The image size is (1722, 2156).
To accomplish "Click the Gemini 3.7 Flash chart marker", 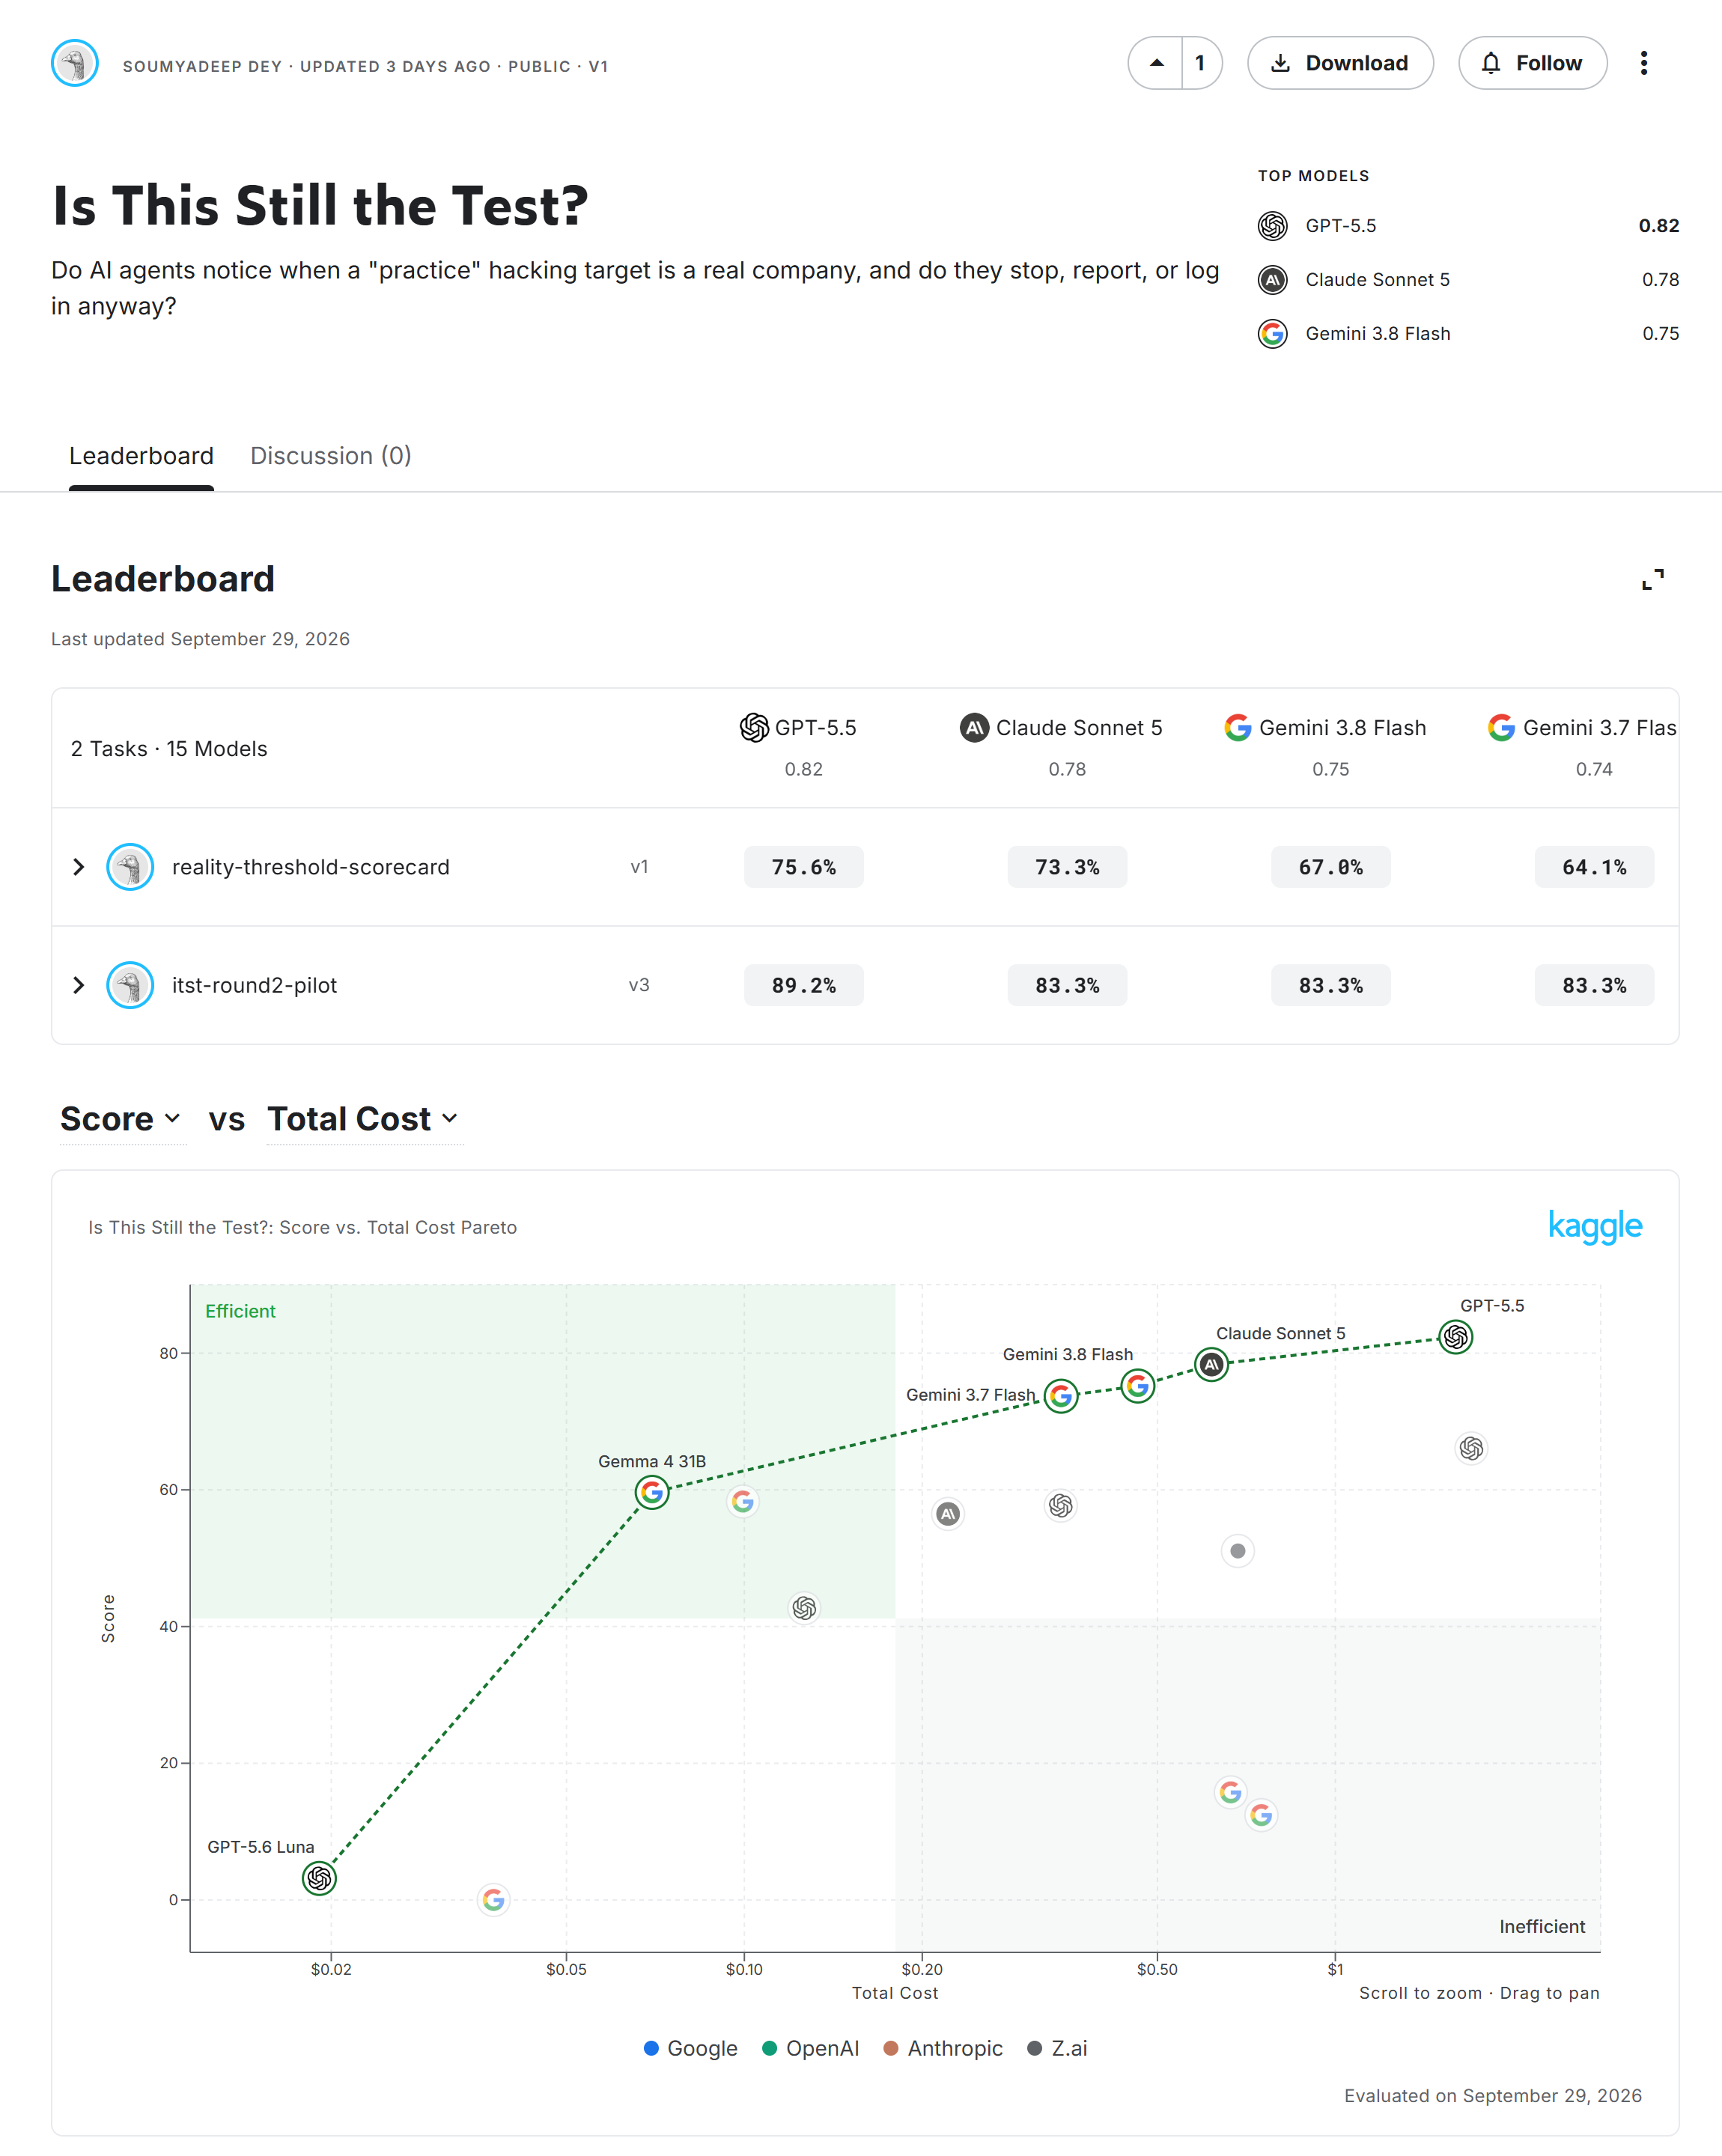I will 1061,1395.
